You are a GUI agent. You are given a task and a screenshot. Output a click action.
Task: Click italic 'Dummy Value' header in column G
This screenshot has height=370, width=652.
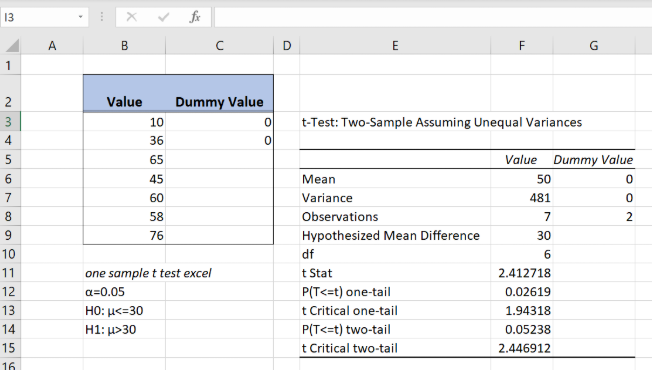[x=594, y=160]
